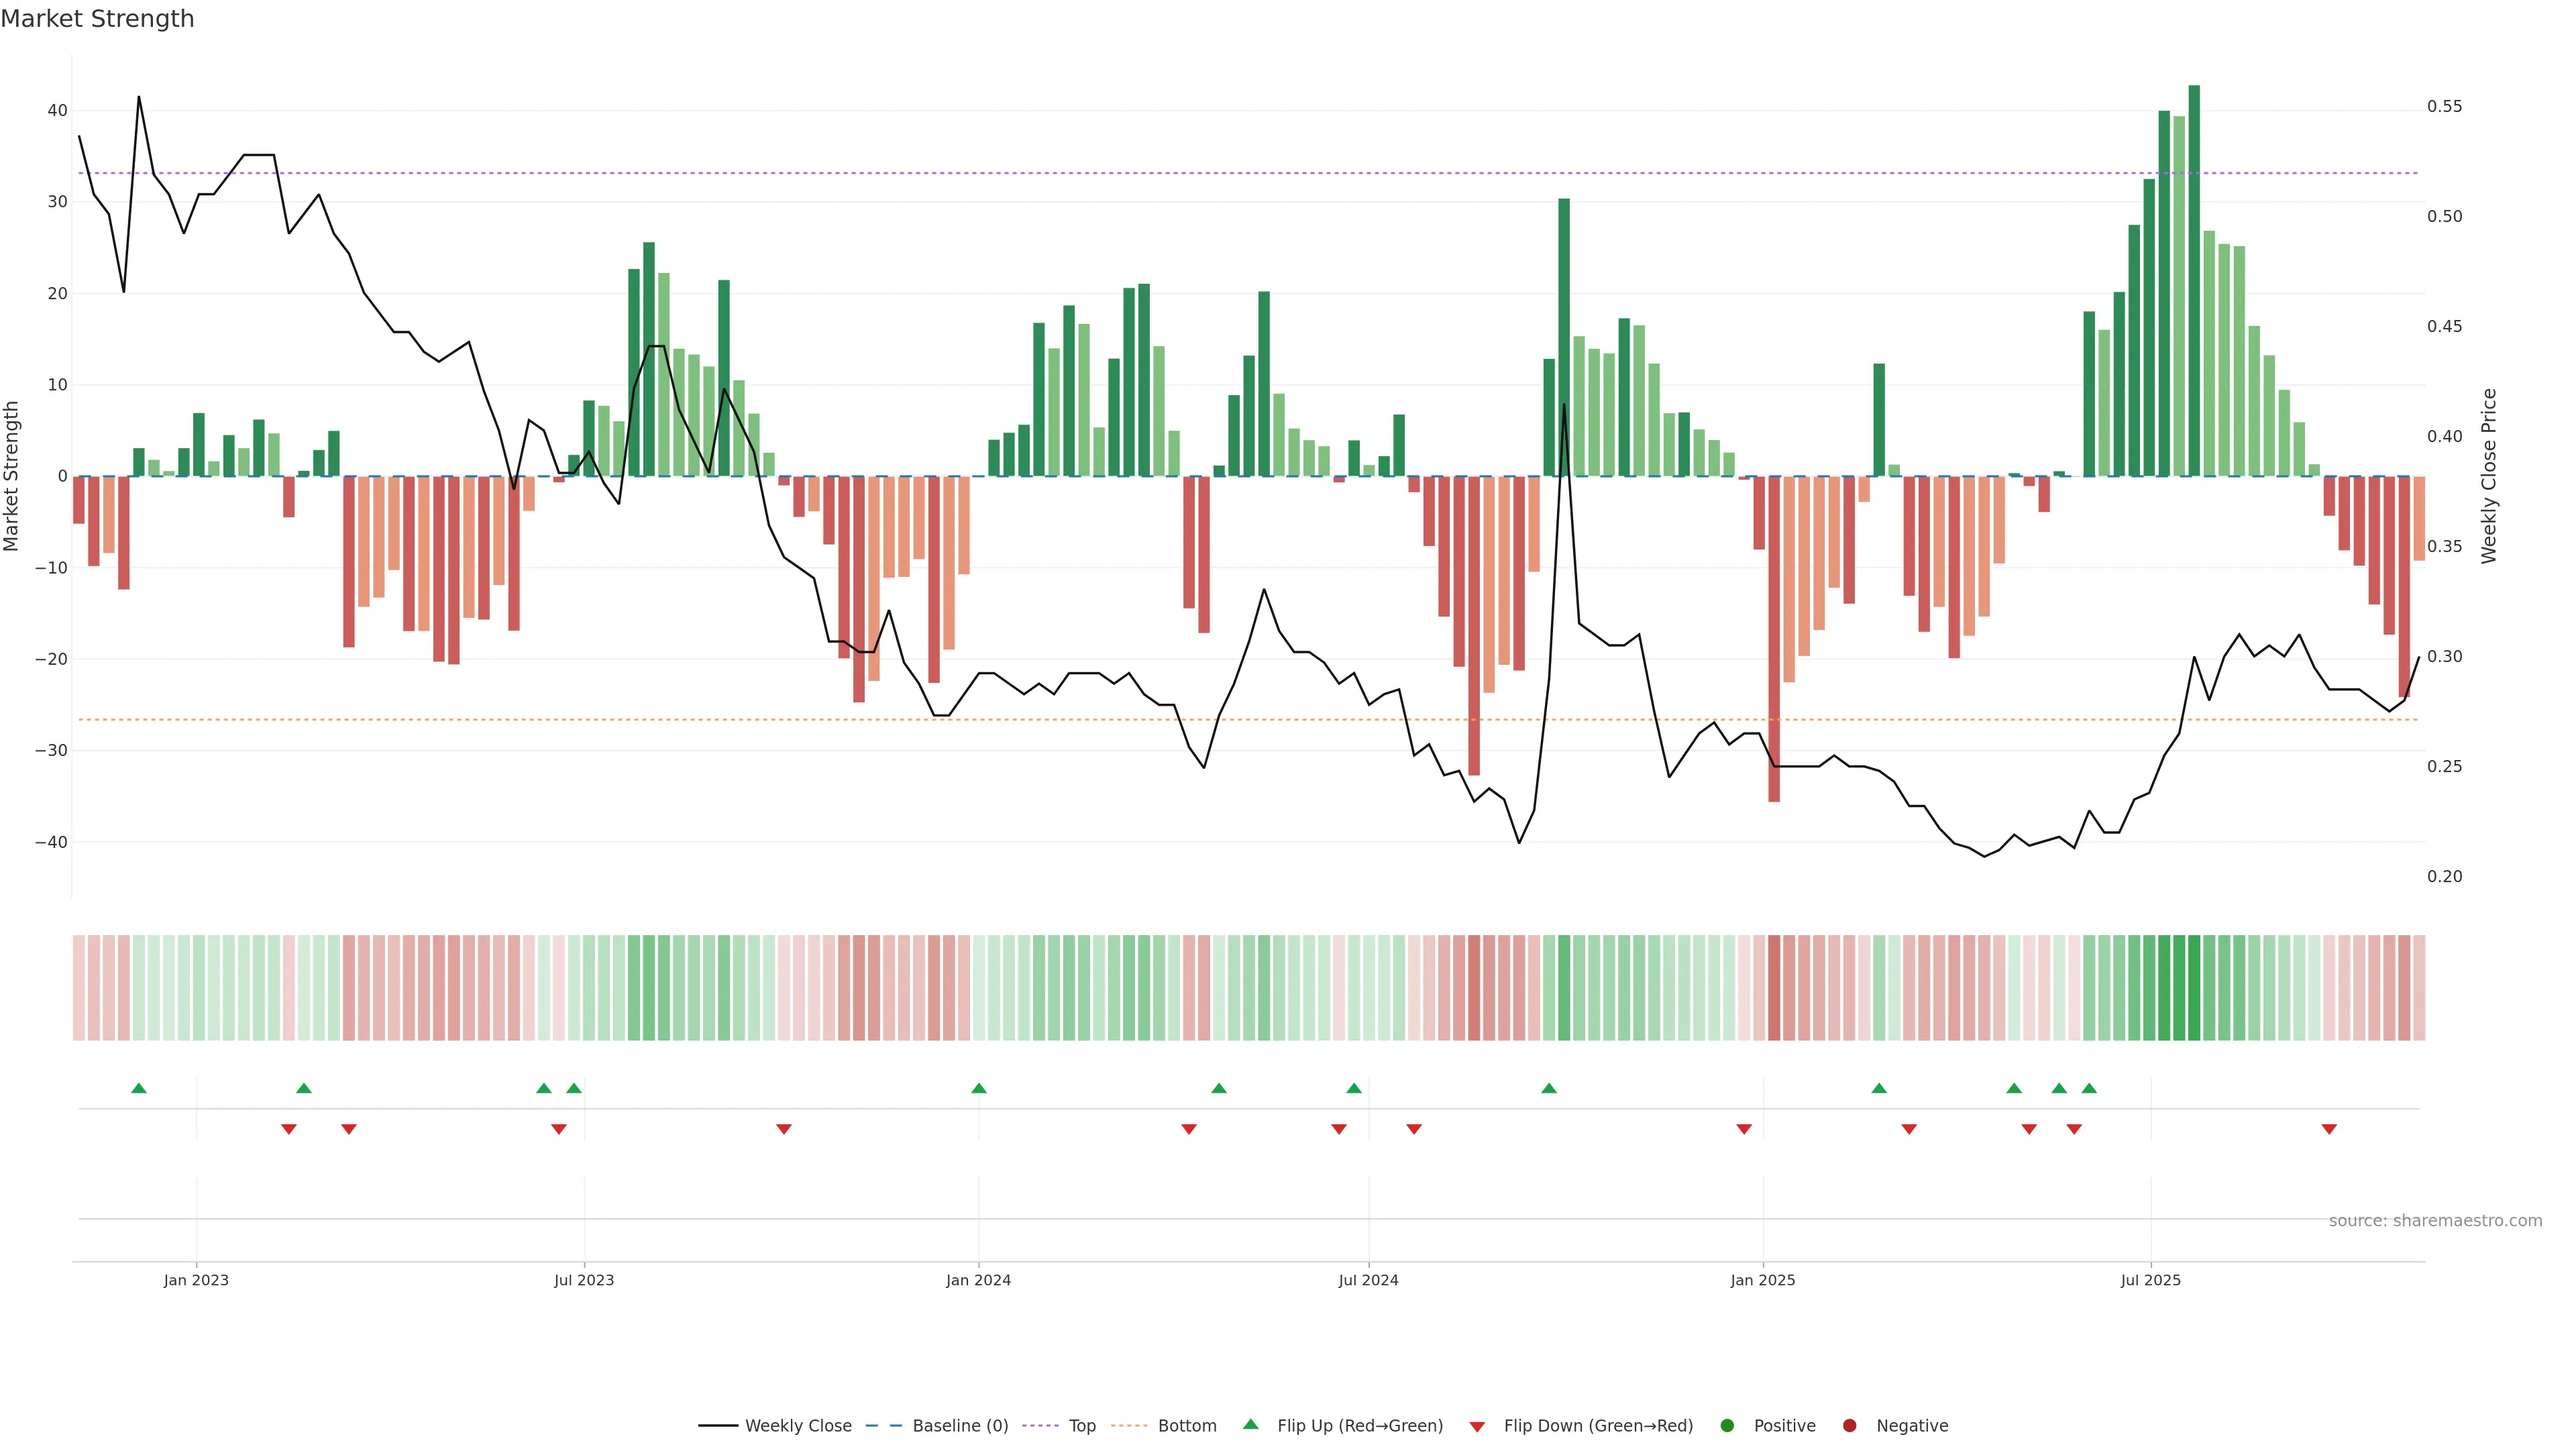Click the darkest green heatmap strip cell
The height and width of the screenshot is (1449, 2576).
point(2194,988)
